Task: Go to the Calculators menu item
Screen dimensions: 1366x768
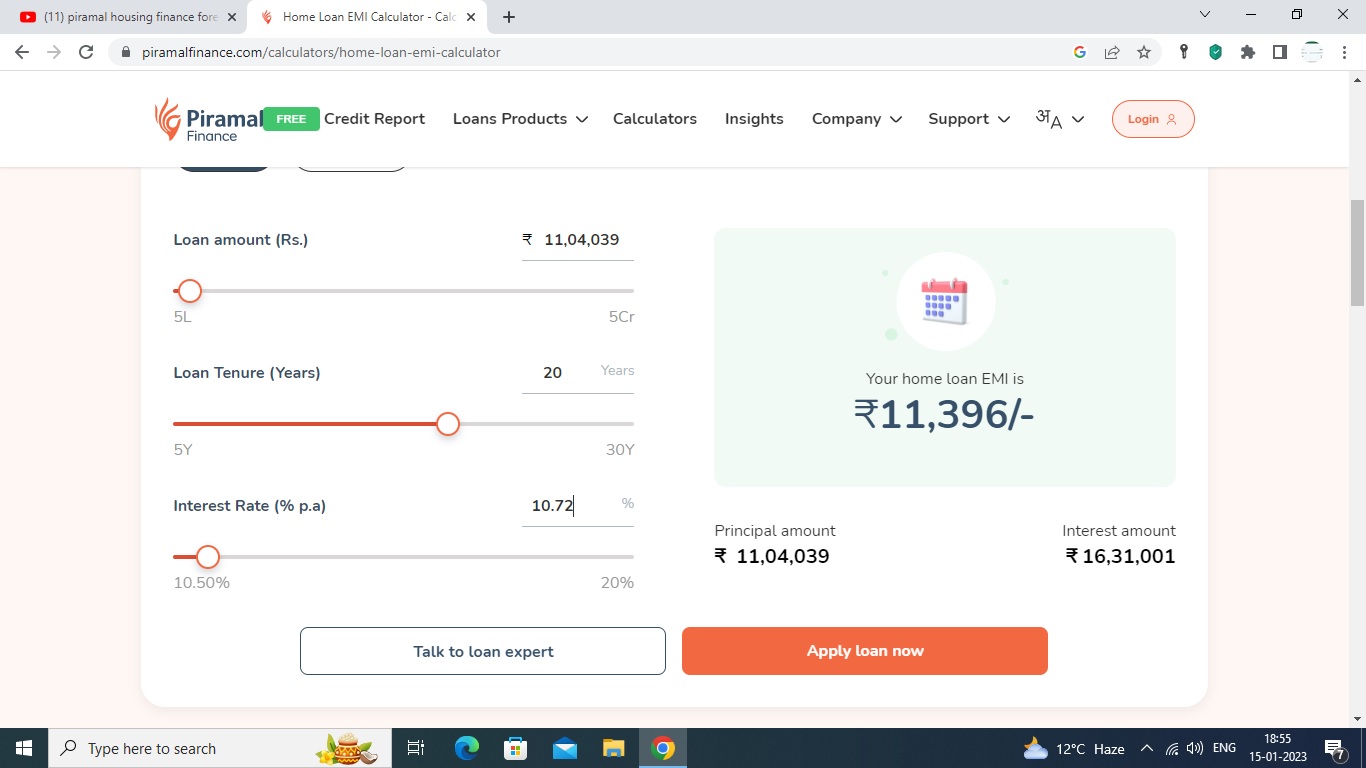Action: (x=654, y=119)
